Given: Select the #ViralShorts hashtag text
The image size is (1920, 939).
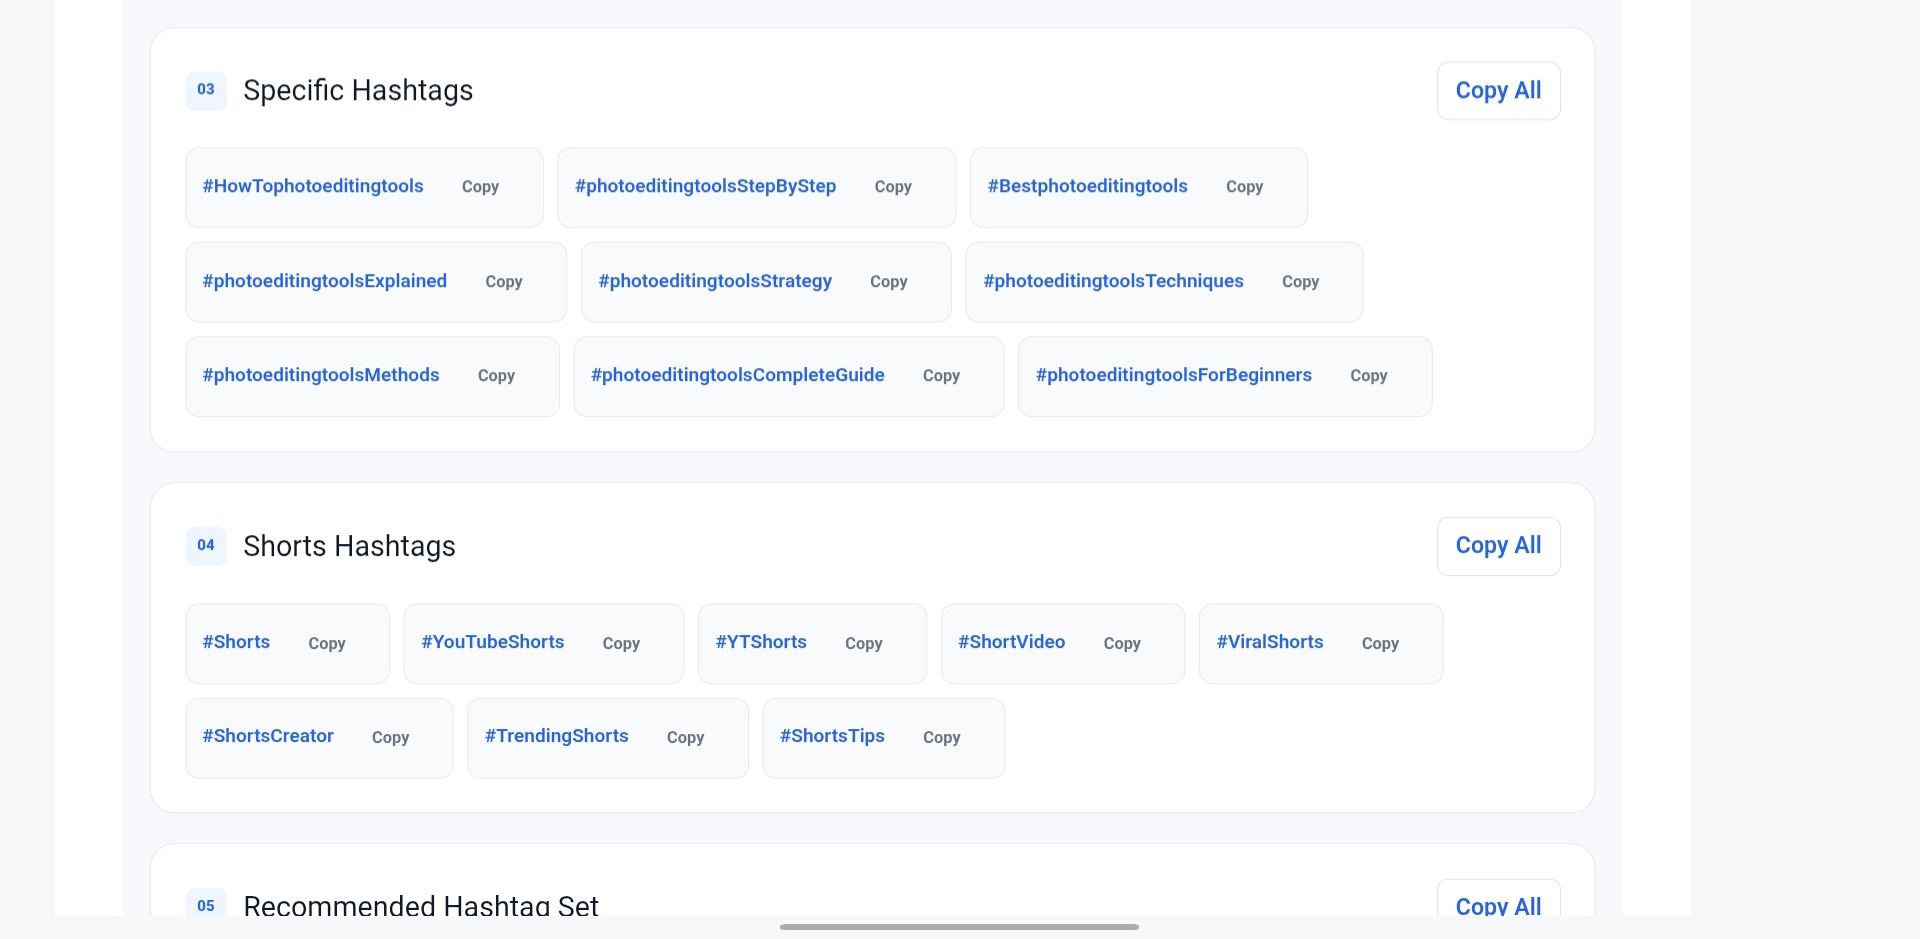Looking at the screenshot, I should [1270, 642].
